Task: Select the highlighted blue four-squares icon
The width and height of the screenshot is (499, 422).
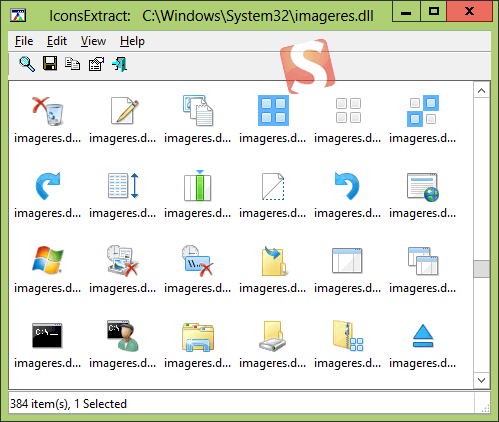Action: (x=273, y=111)
